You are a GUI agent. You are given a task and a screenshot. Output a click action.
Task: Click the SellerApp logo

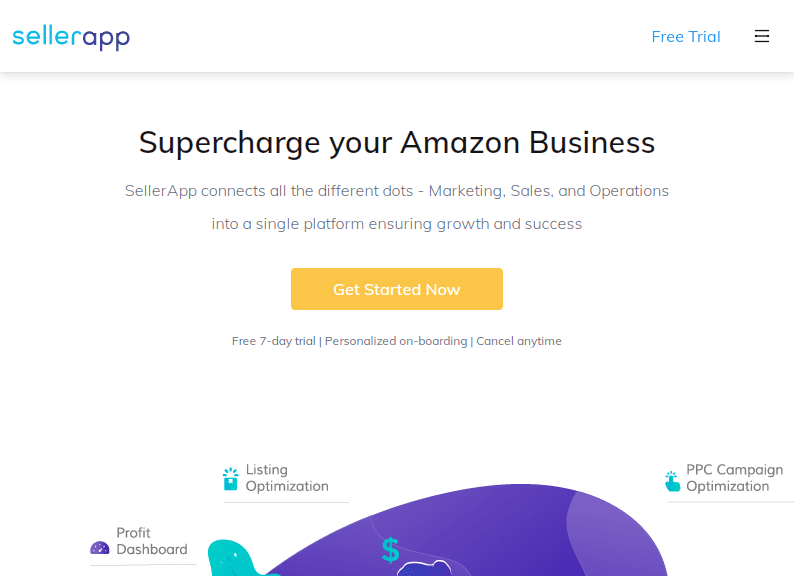pyautogui.click(x=71, y=37)
